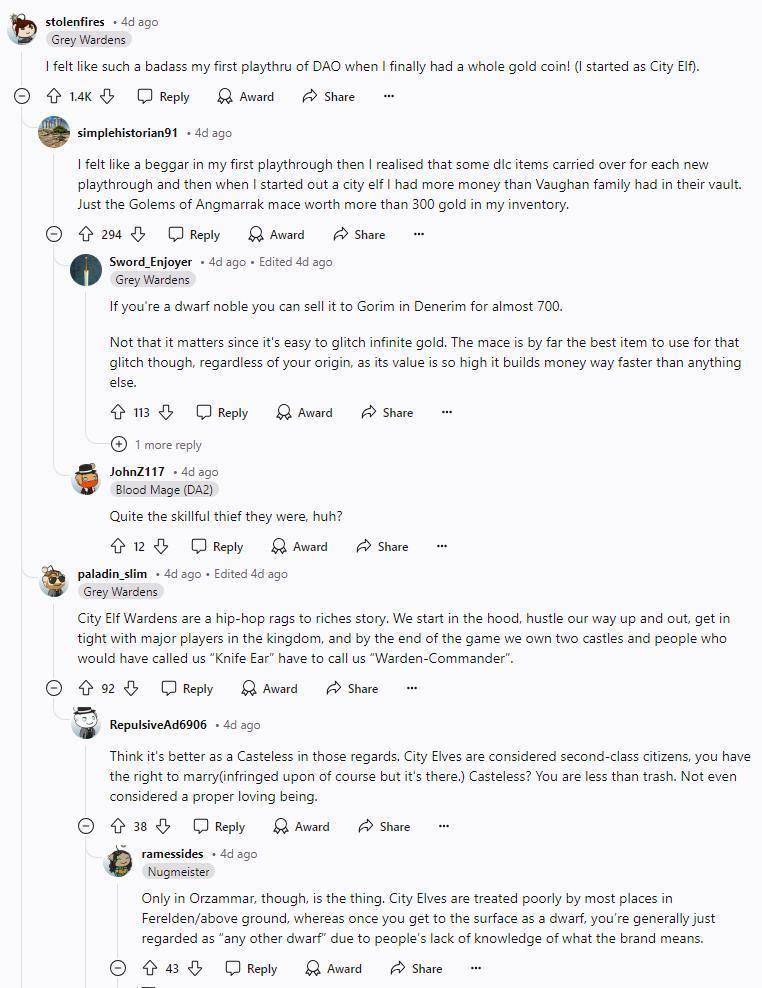Open three-dot menu on ramessides' comment
762x988 pixels.
(476, 968)
